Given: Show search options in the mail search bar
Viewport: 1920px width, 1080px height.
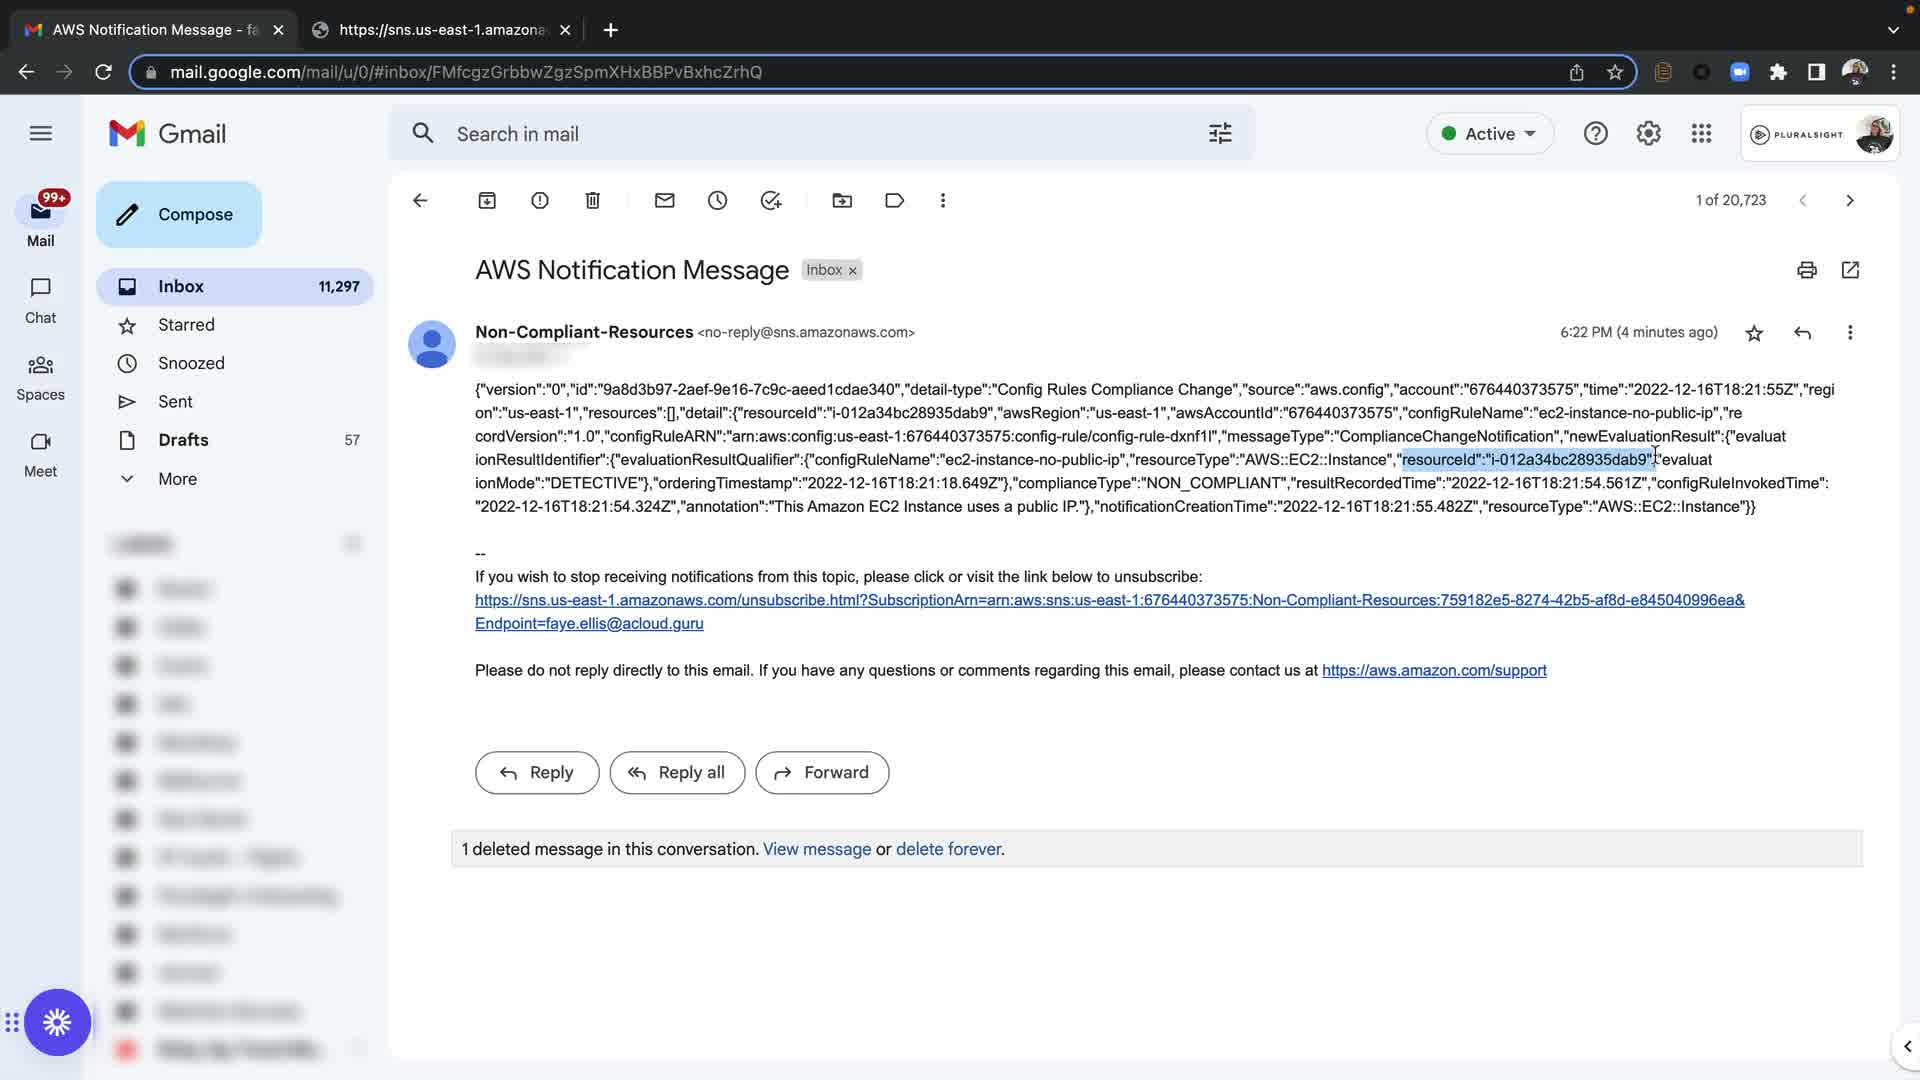Looking at the screenshot, I should (1220, 134).
